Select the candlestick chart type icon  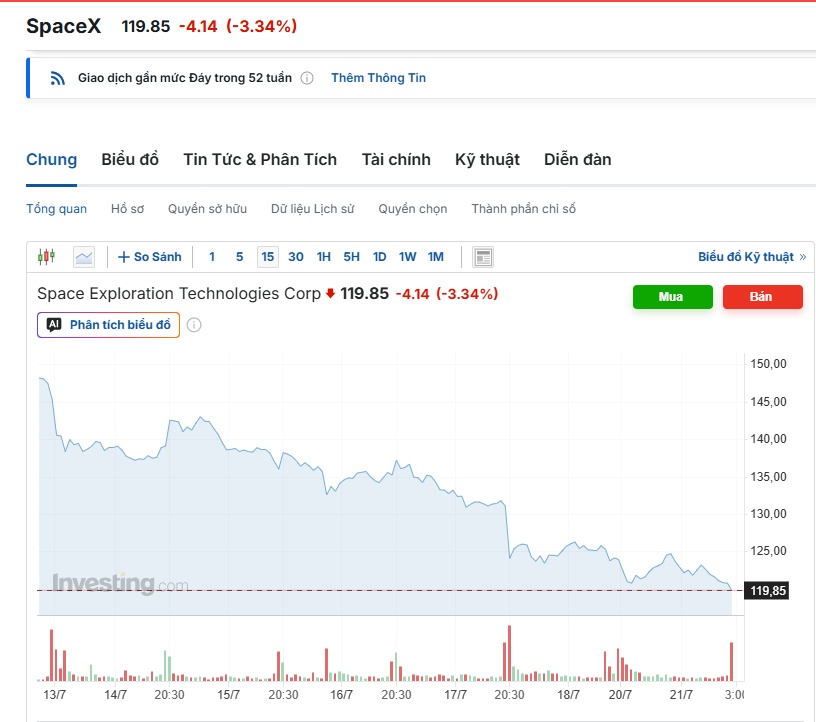tap(46, 257)
